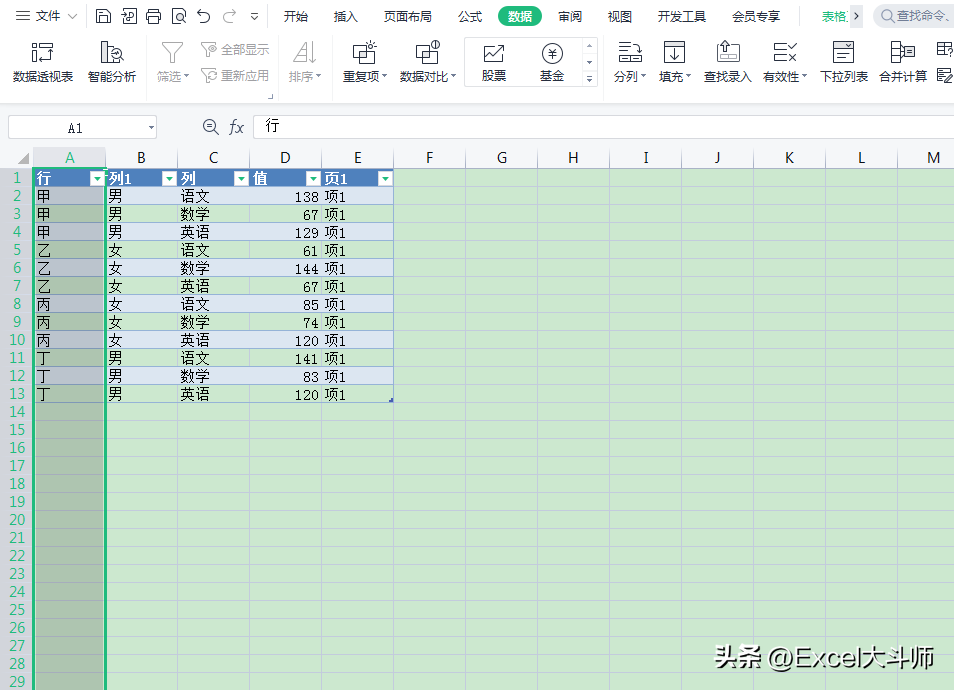Click cell with value 141
The width and height of the screenshot is (954, 690).
285,358
